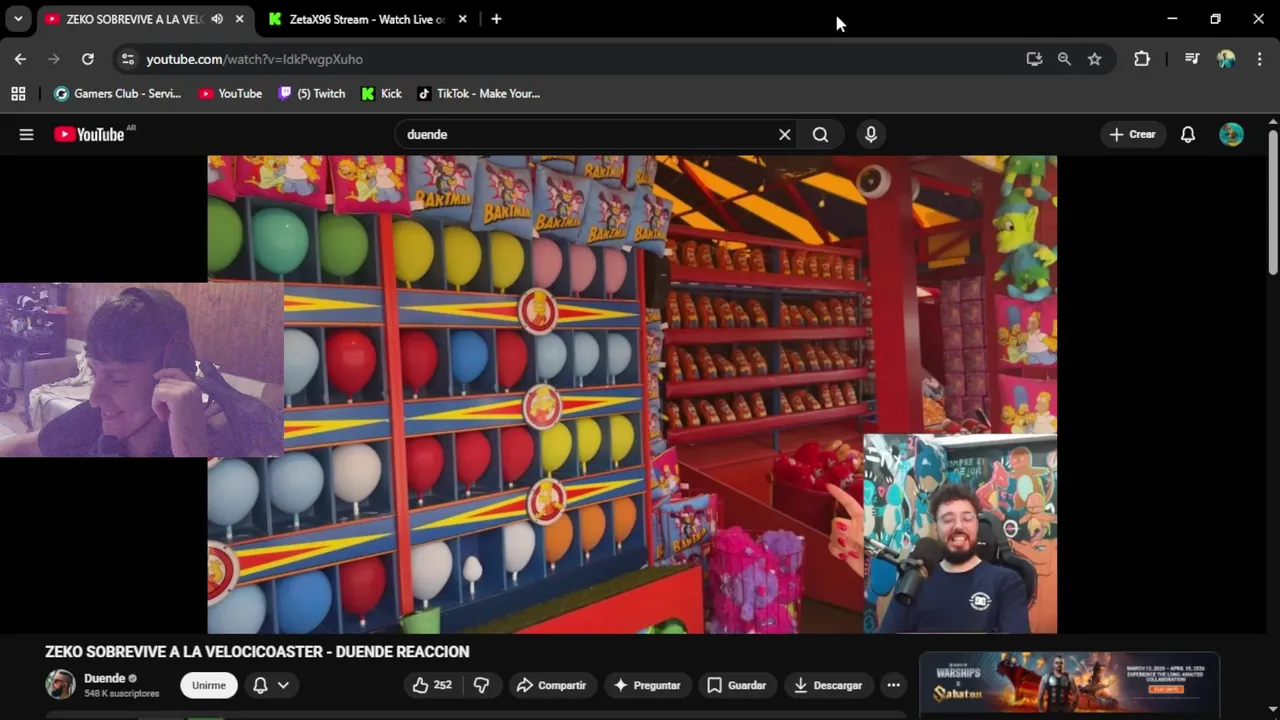
Task: Open the apps grid bookmark icon
Action: click(x=18, y=93)
